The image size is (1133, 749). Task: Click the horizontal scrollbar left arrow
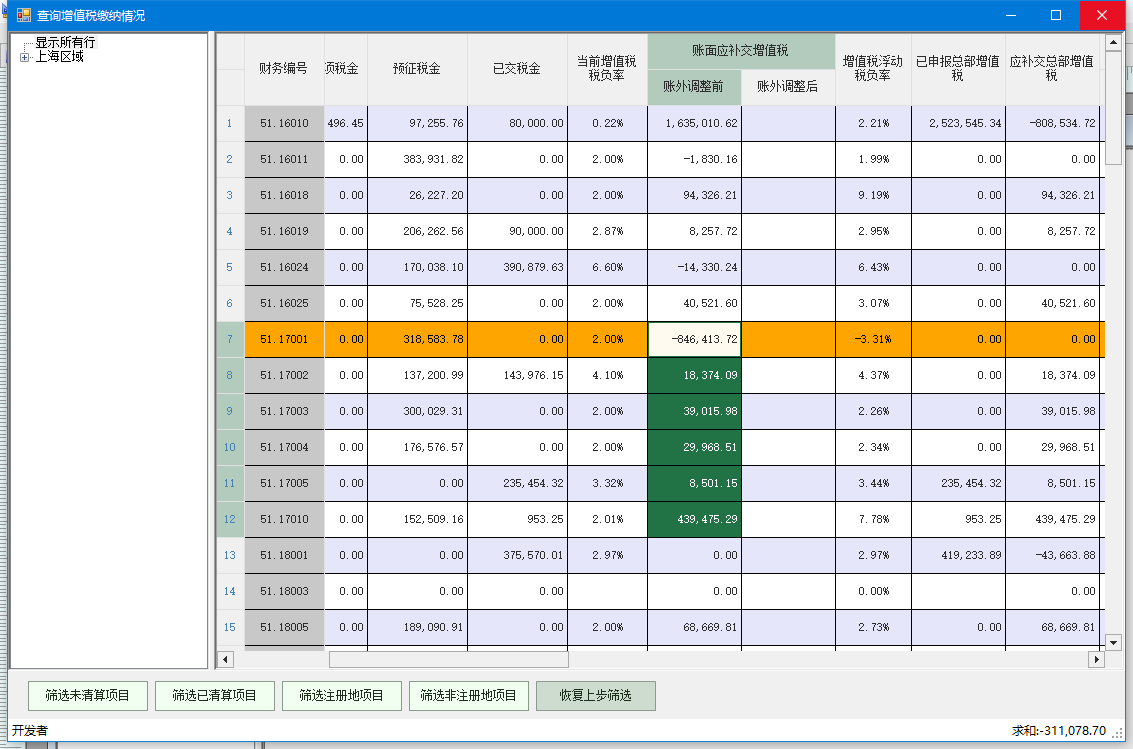tap(225, 659)
